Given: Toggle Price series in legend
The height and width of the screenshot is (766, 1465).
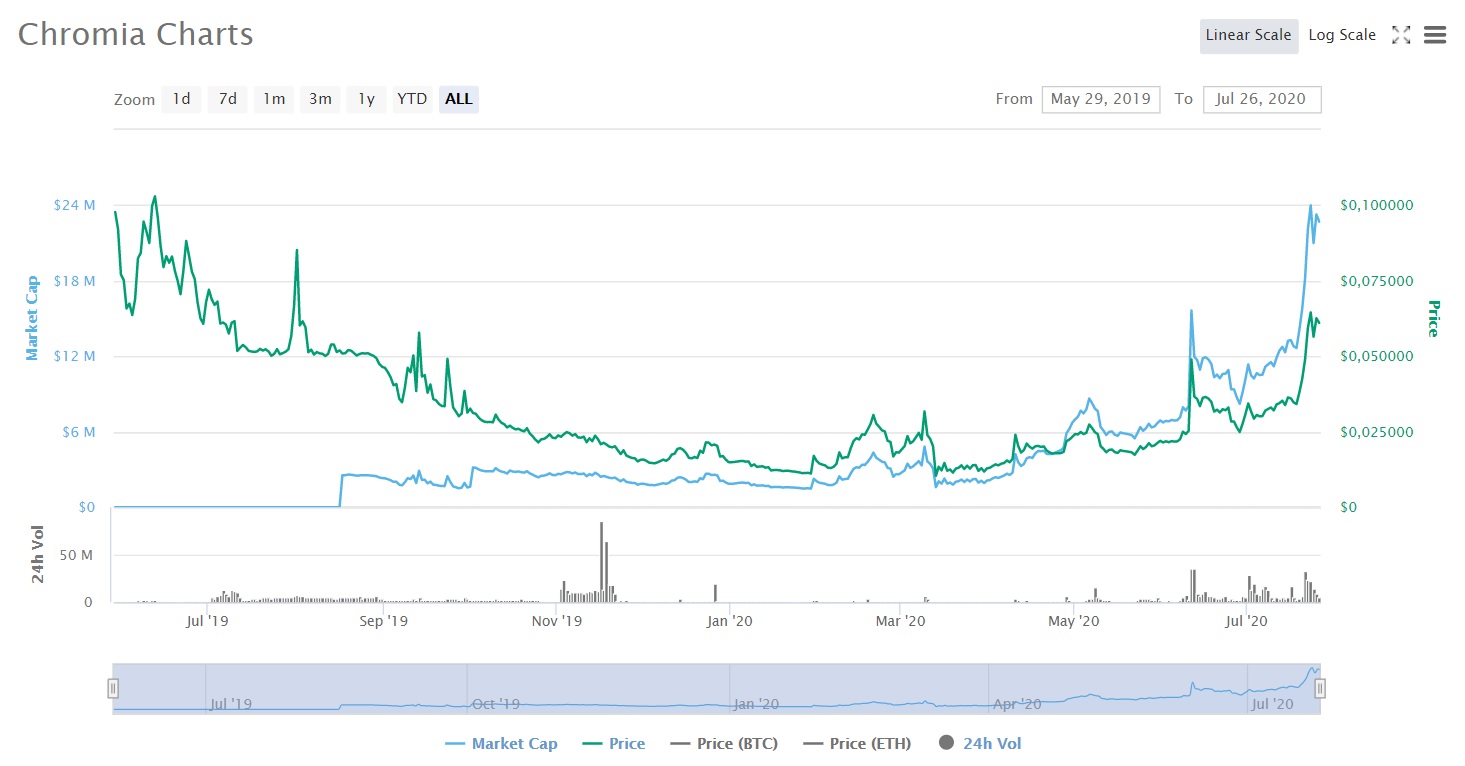Looking at the screenshot, I should 613,744.
